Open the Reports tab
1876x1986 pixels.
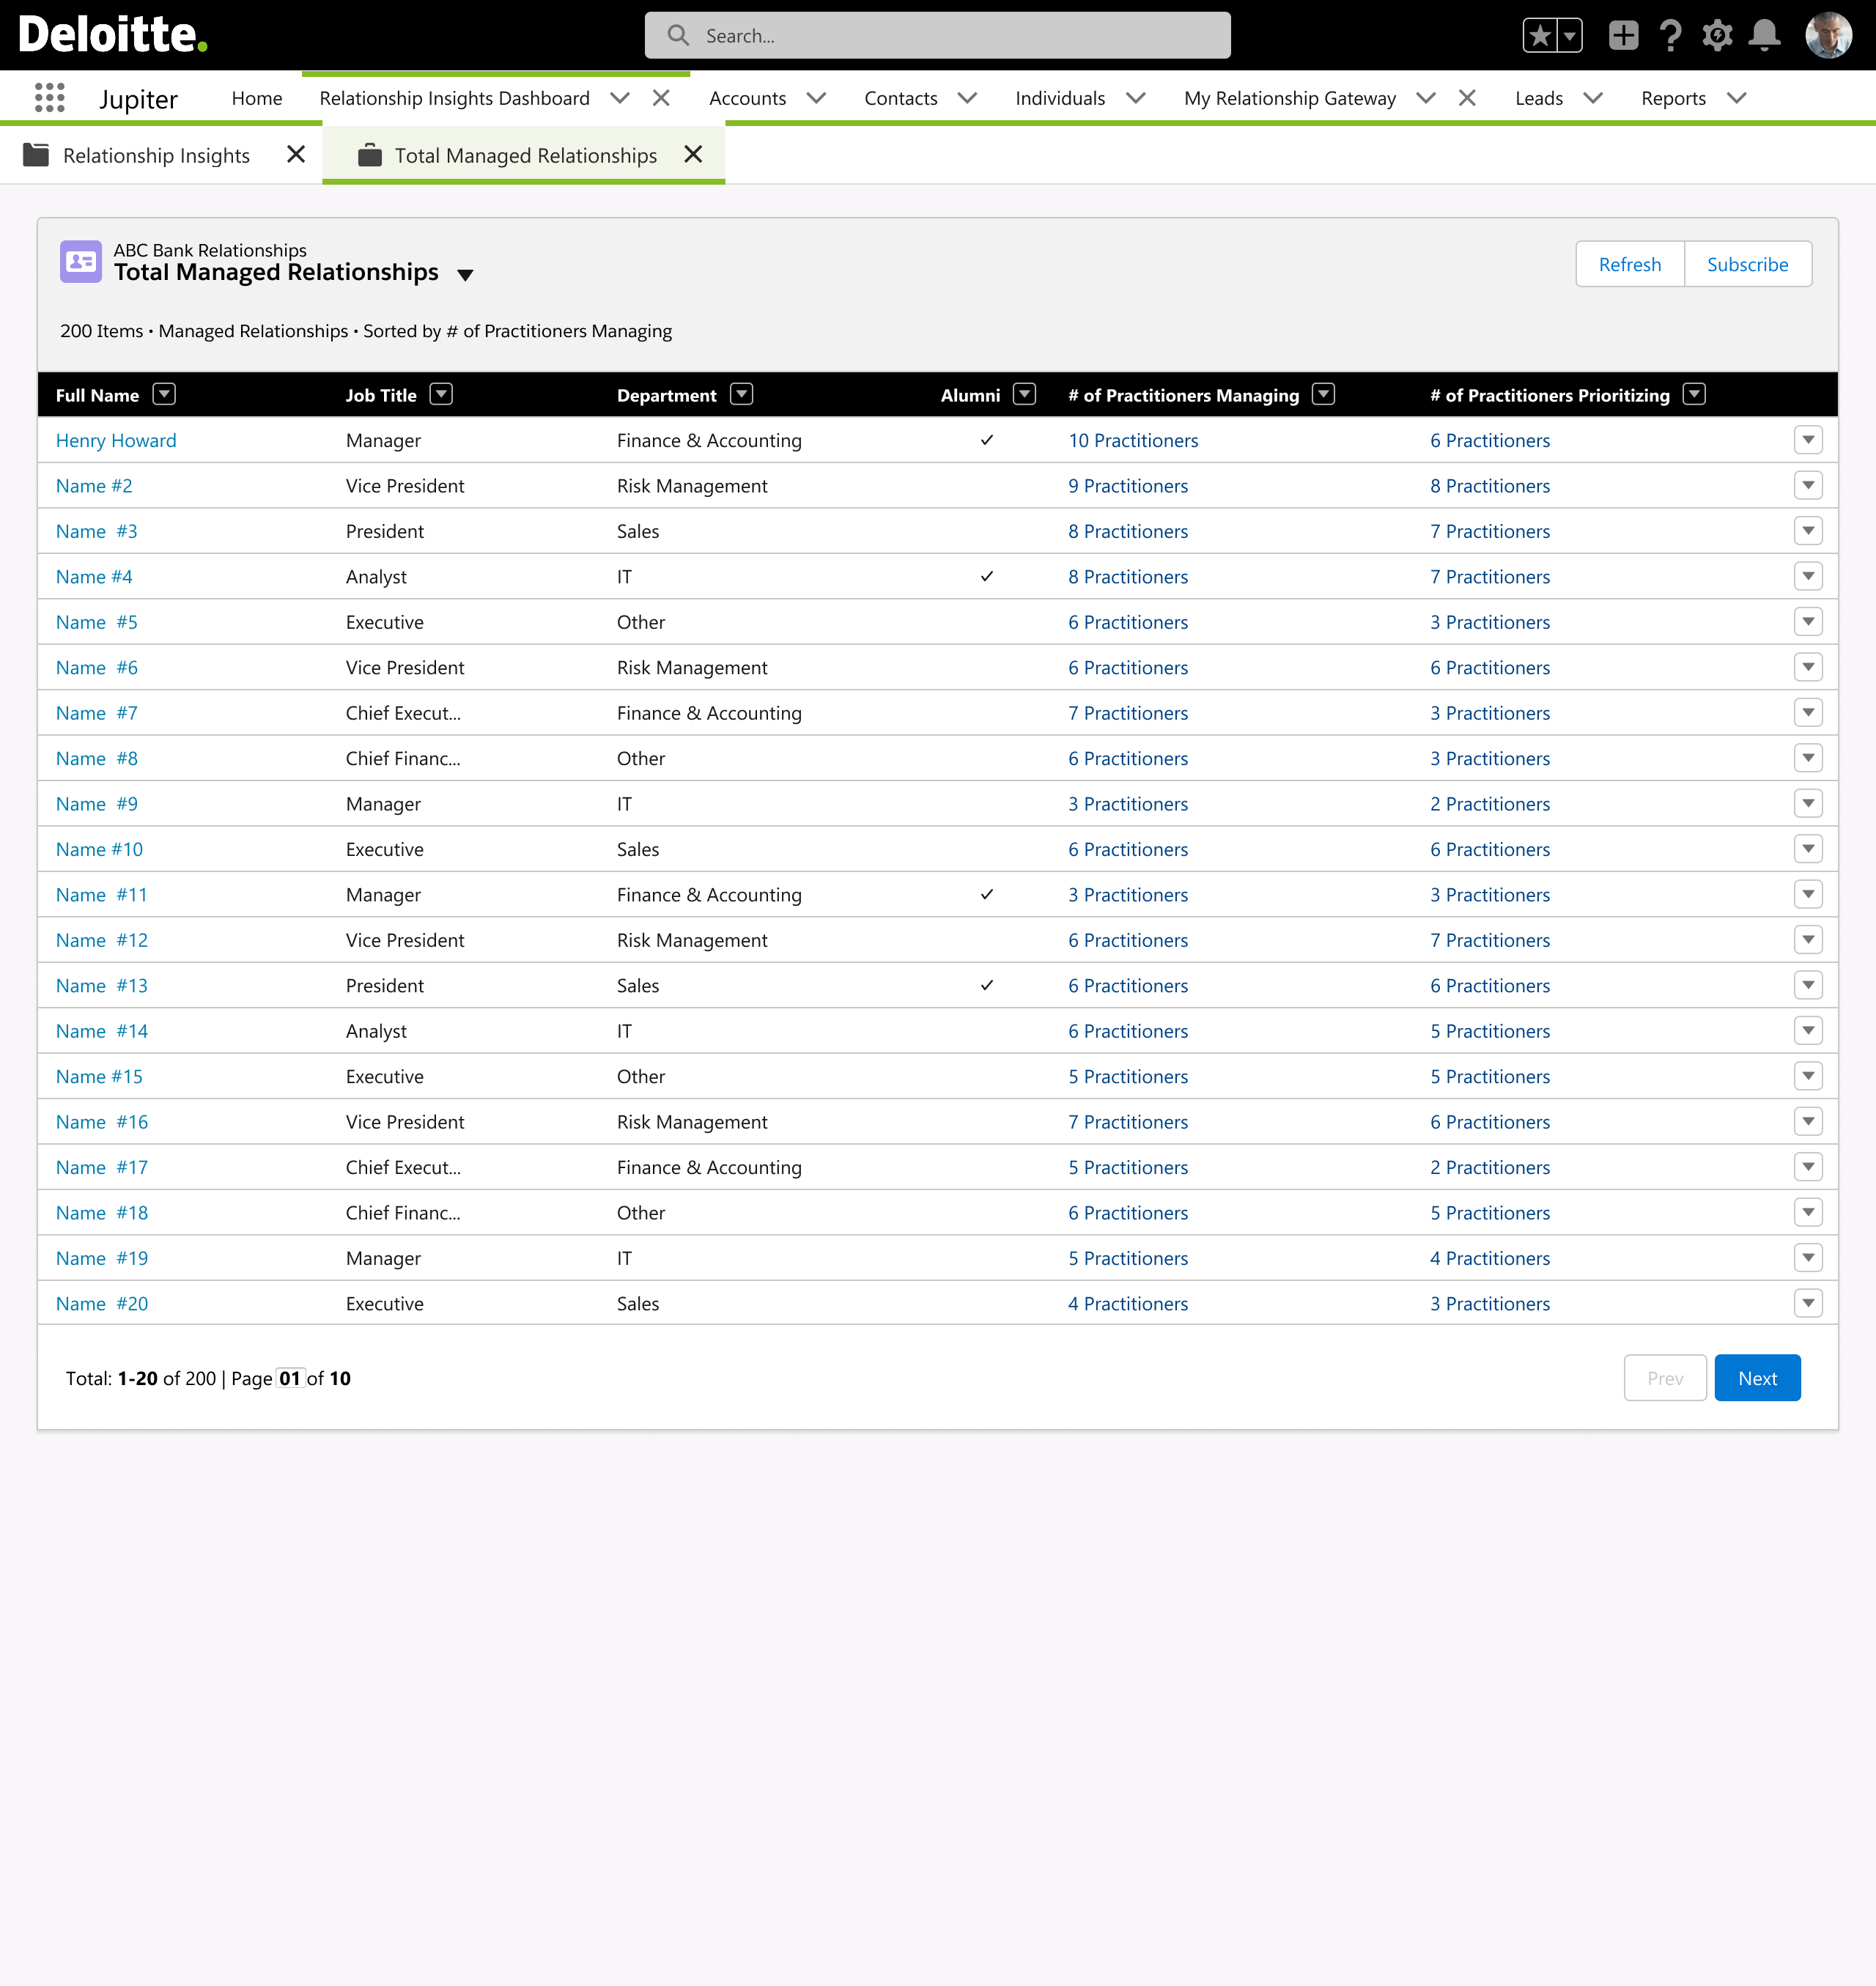pos(1673,98)
